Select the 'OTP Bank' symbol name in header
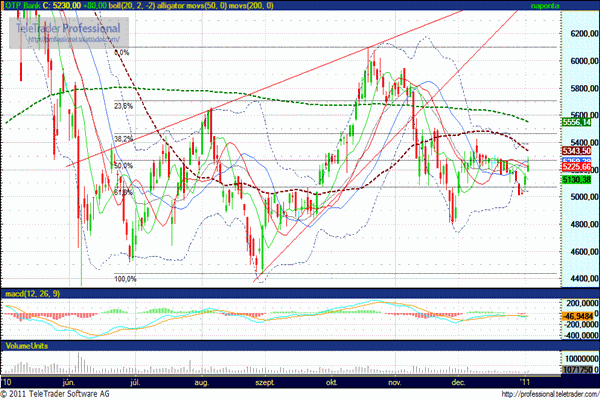 point(22,6)
